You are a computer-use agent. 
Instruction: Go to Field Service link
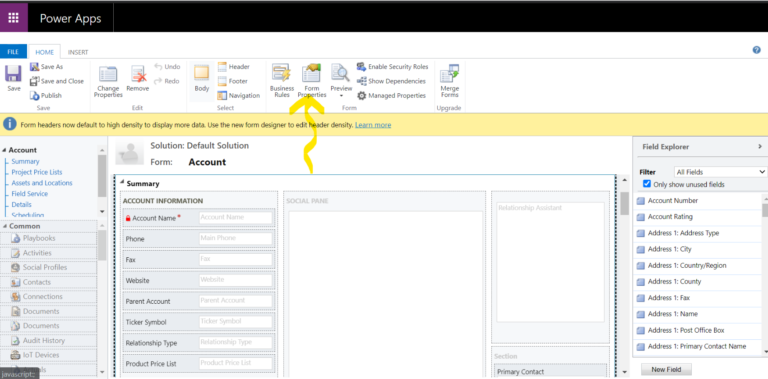pyautogui.click(x=30, y=193)
